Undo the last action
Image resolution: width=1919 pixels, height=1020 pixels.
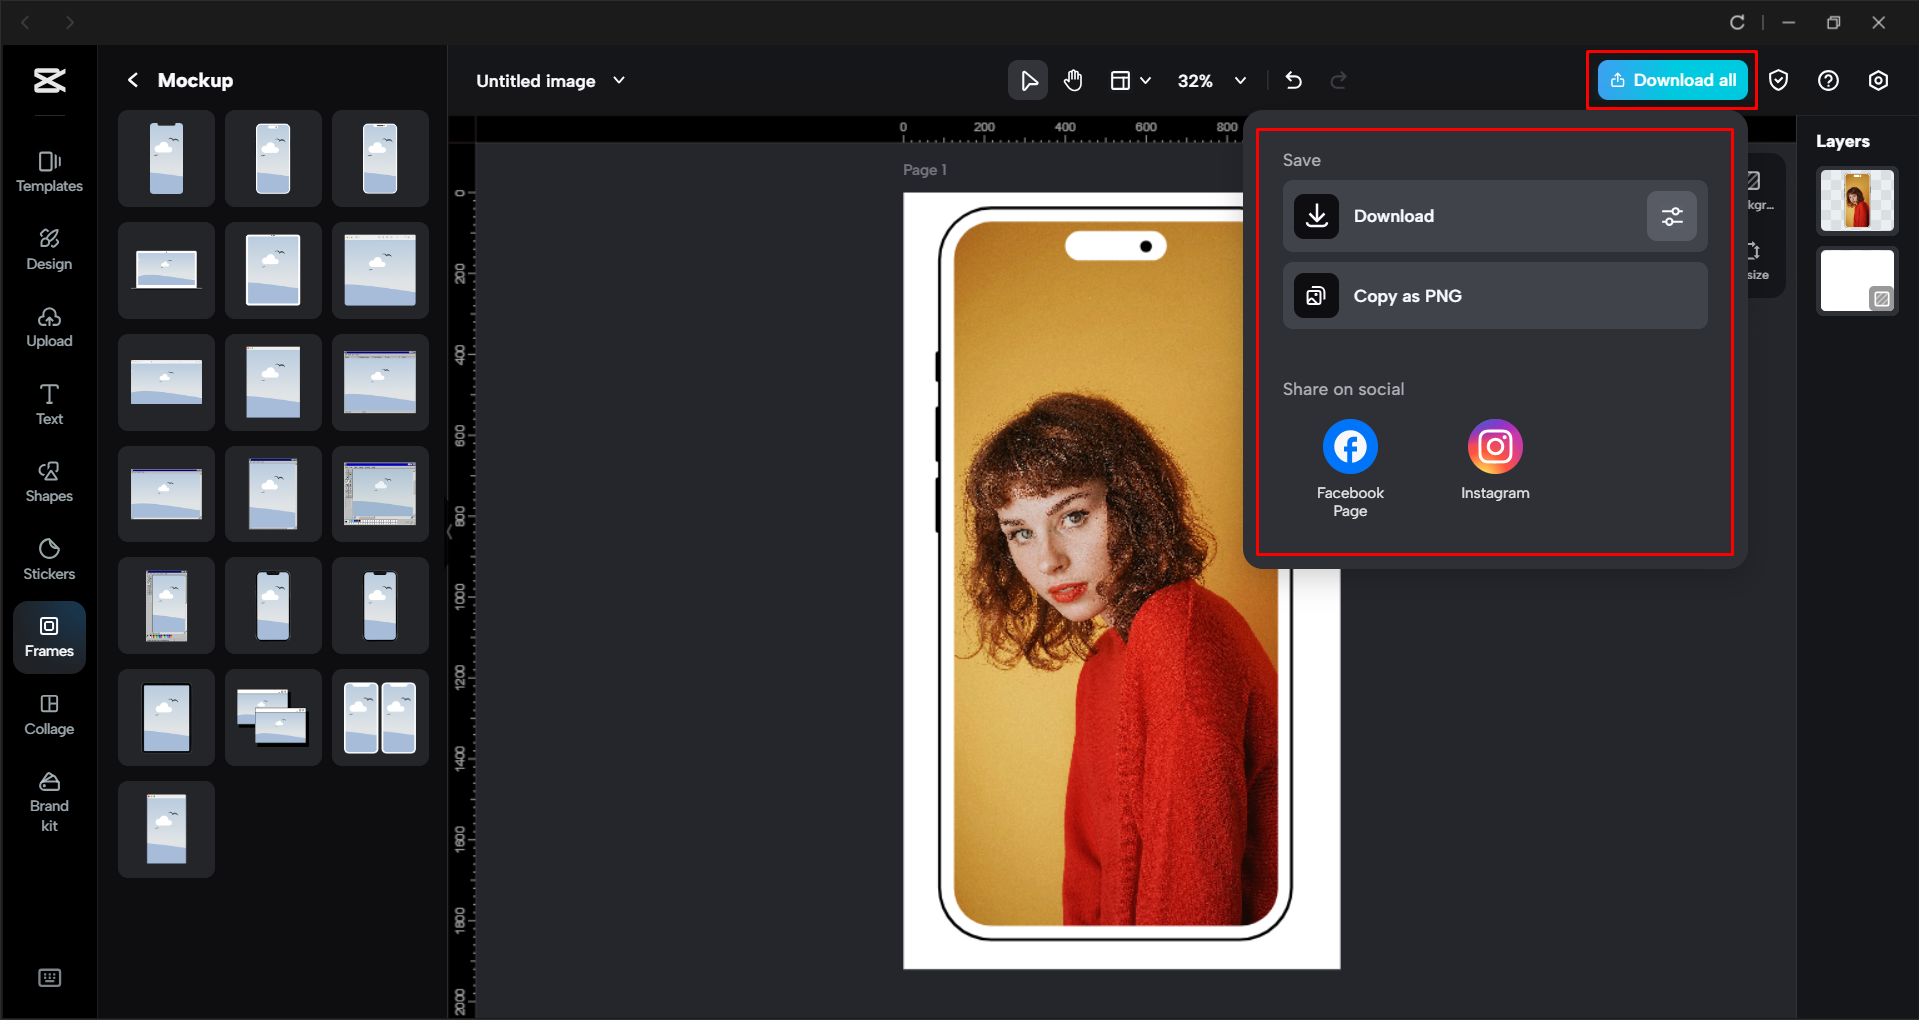(x=1293, y=80)
